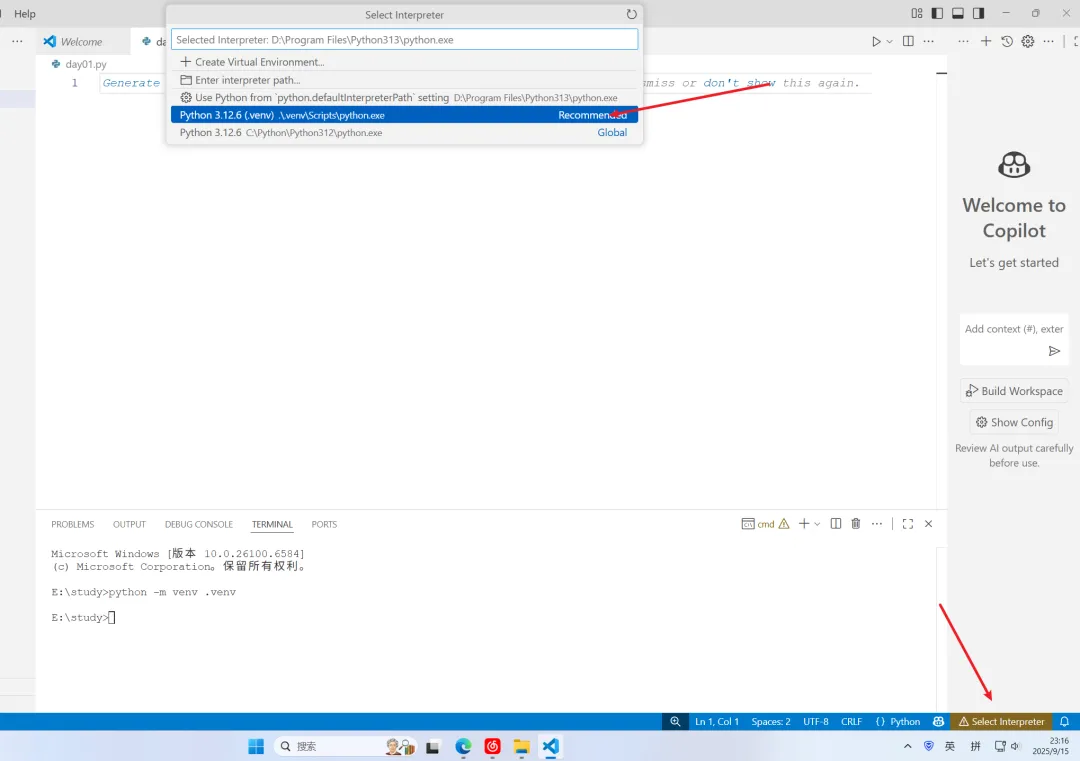Start a new Copilot chat with the plus icon
This screenshot has height=761, width=1080.
tap(986, 41)
